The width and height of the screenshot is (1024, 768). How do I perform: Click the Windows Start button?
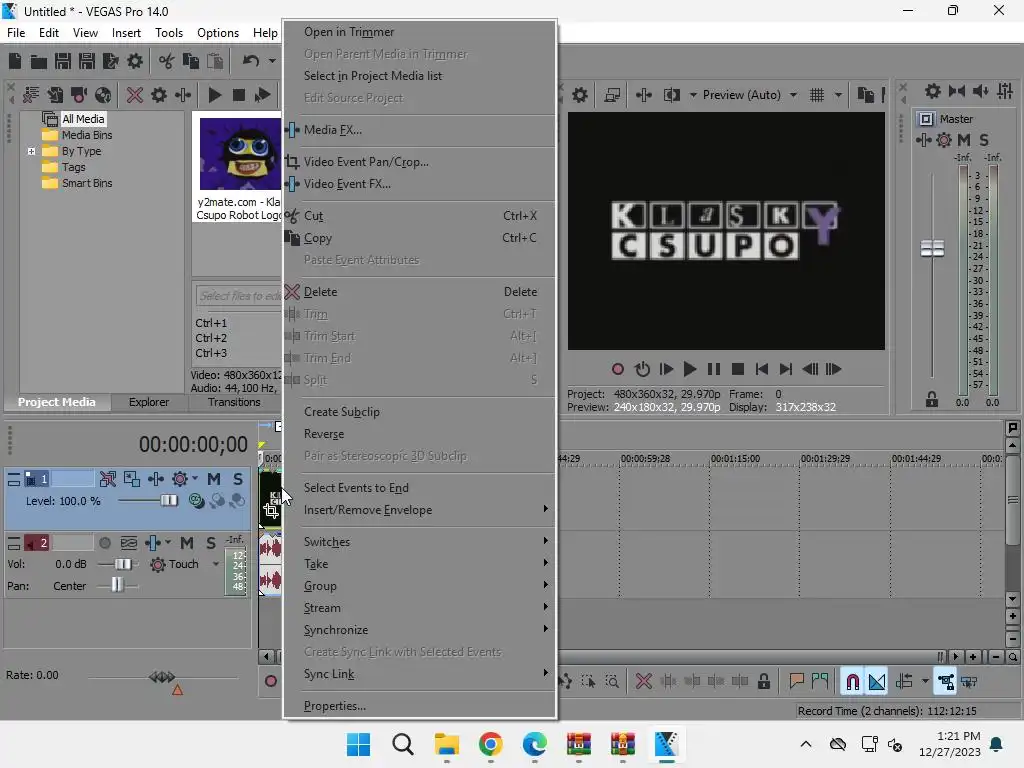pos(358,744)
